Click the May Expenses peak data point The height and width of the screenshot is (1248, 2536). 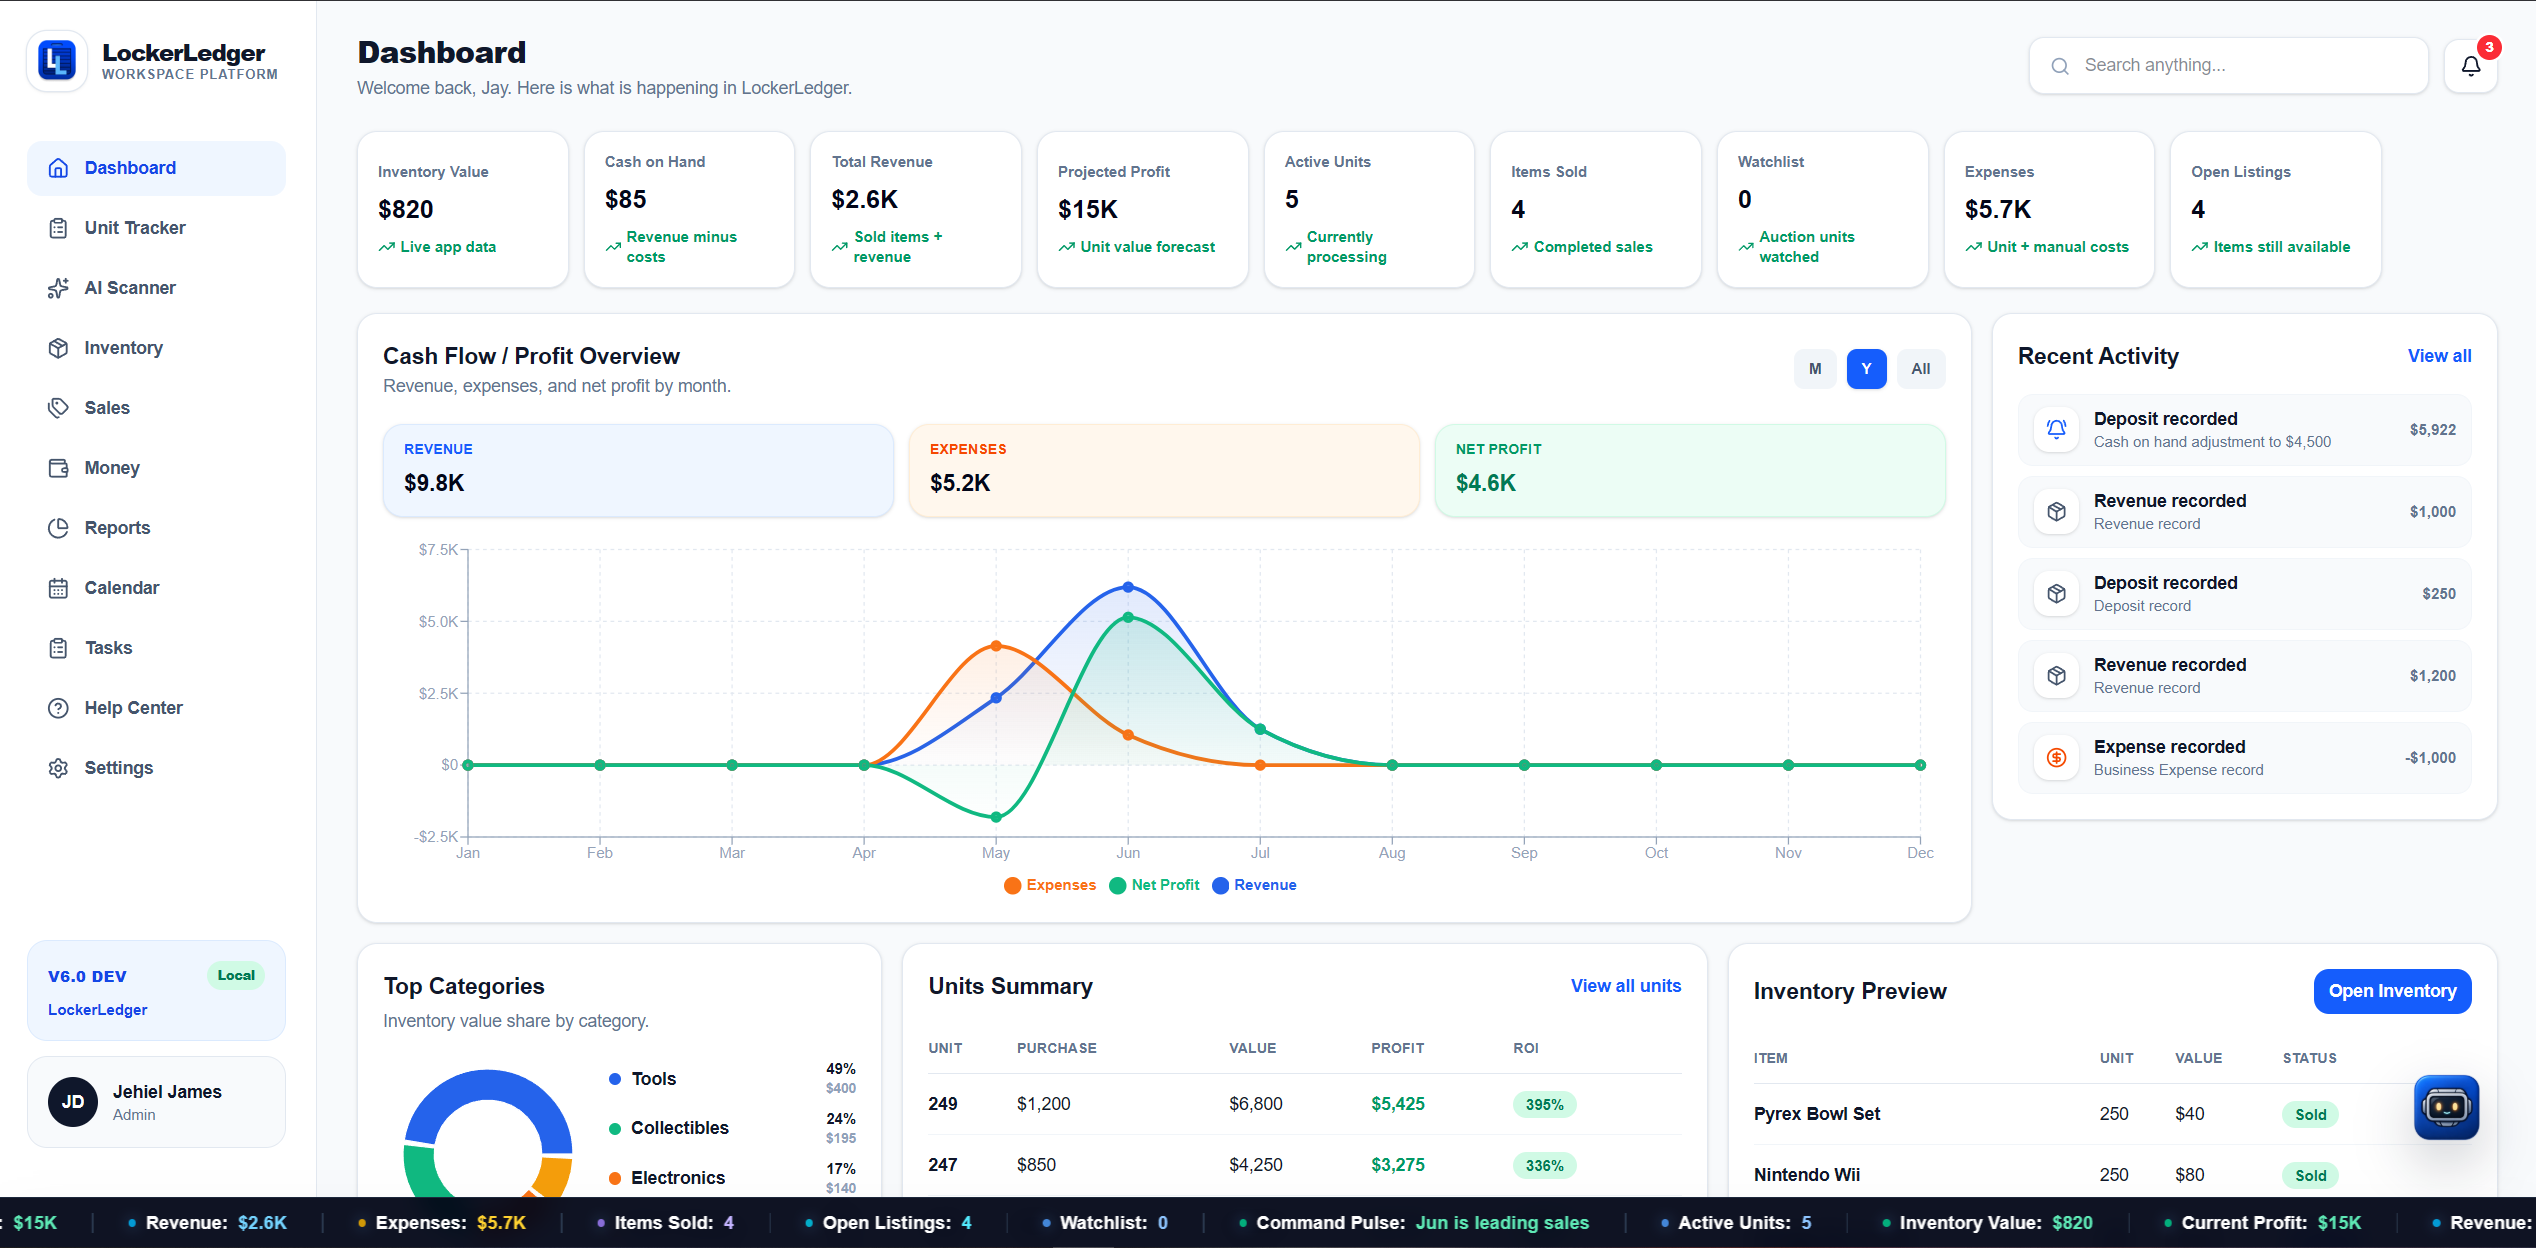point(996,646)
